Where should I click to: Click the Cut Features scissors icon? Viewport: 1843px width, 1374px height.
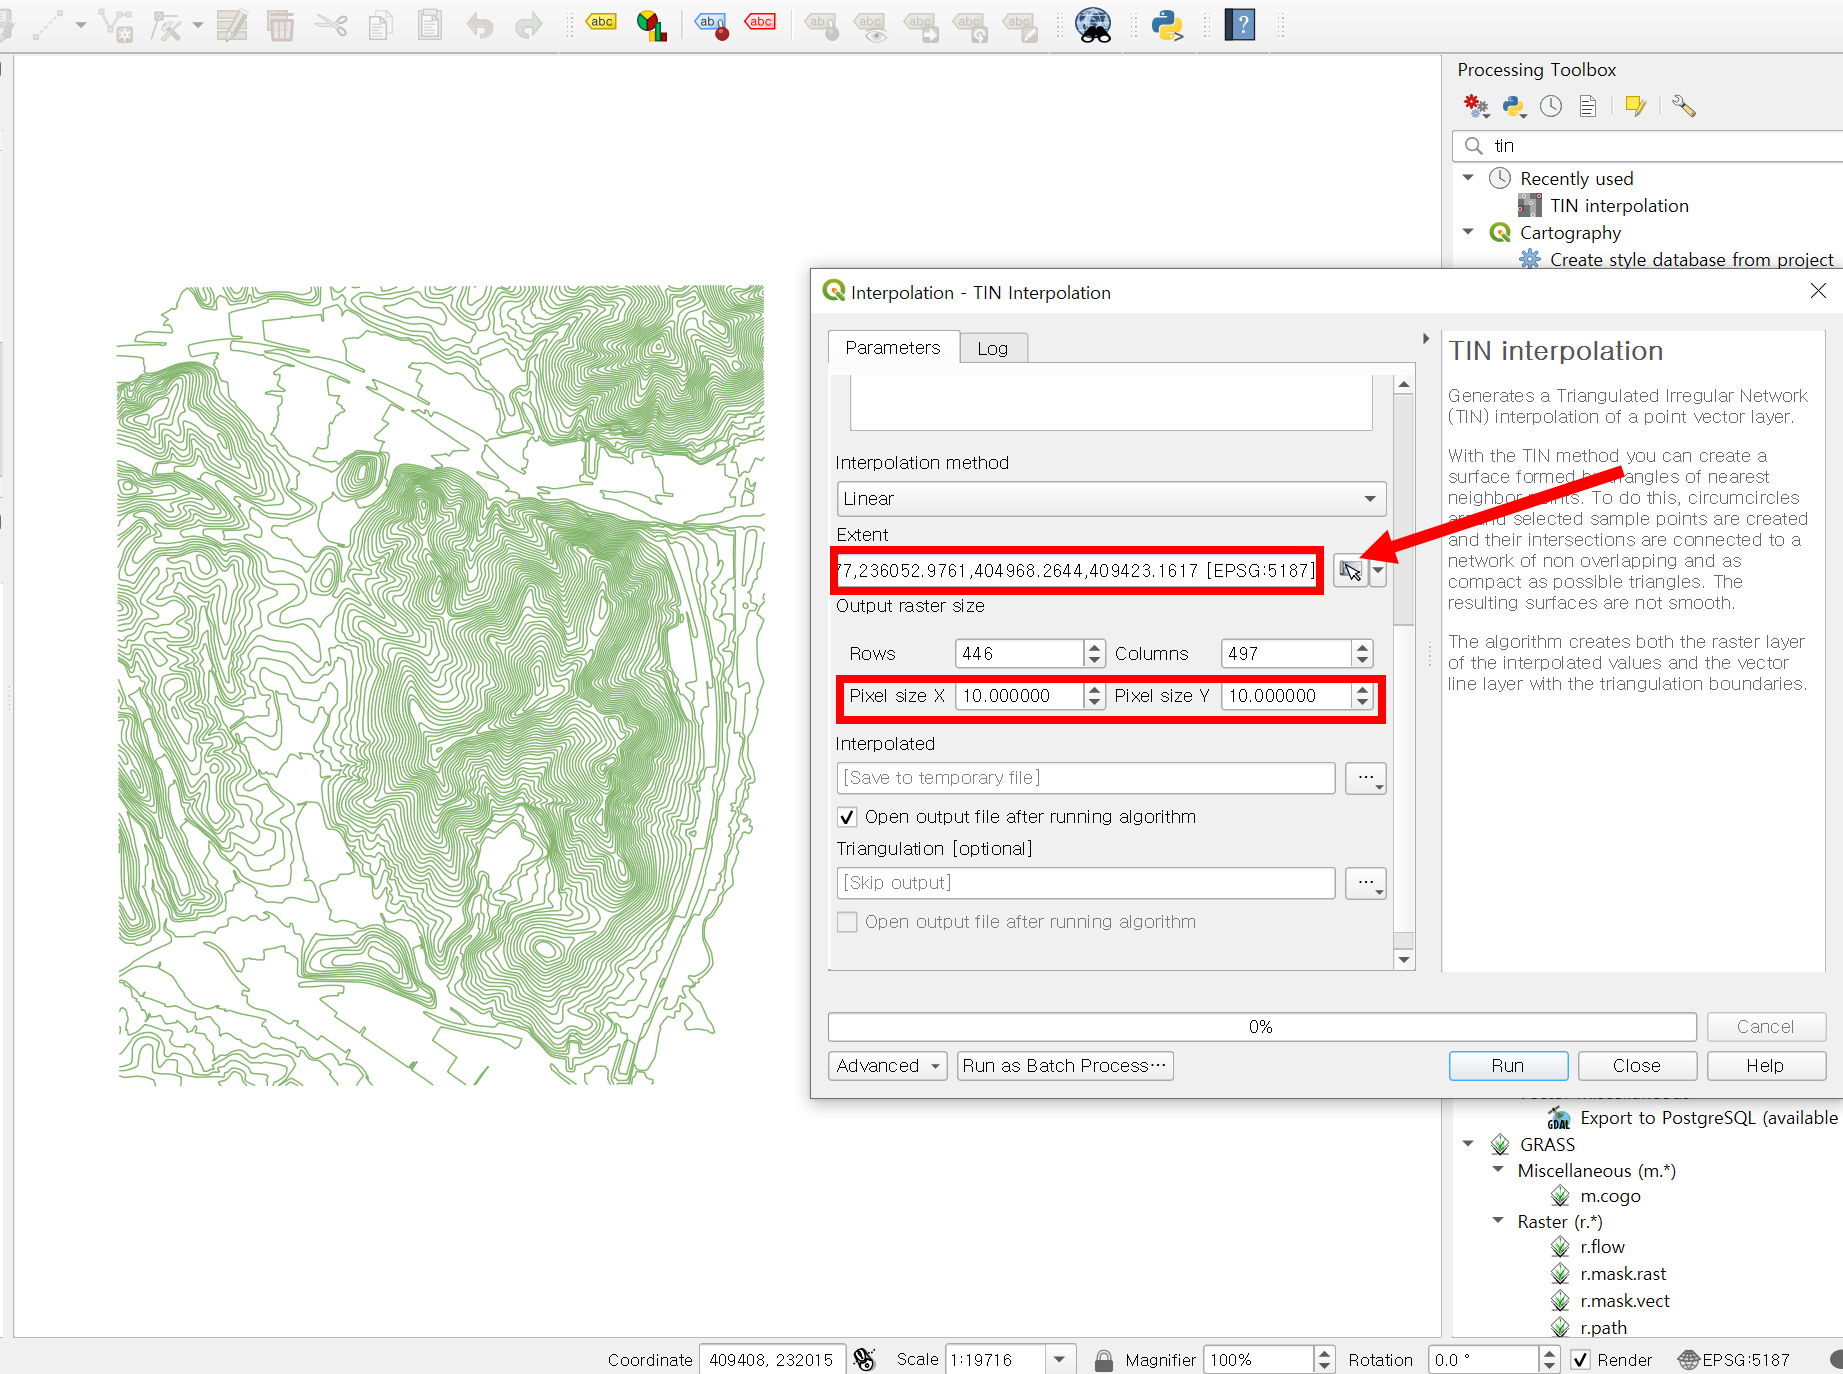tap(331, 25)
